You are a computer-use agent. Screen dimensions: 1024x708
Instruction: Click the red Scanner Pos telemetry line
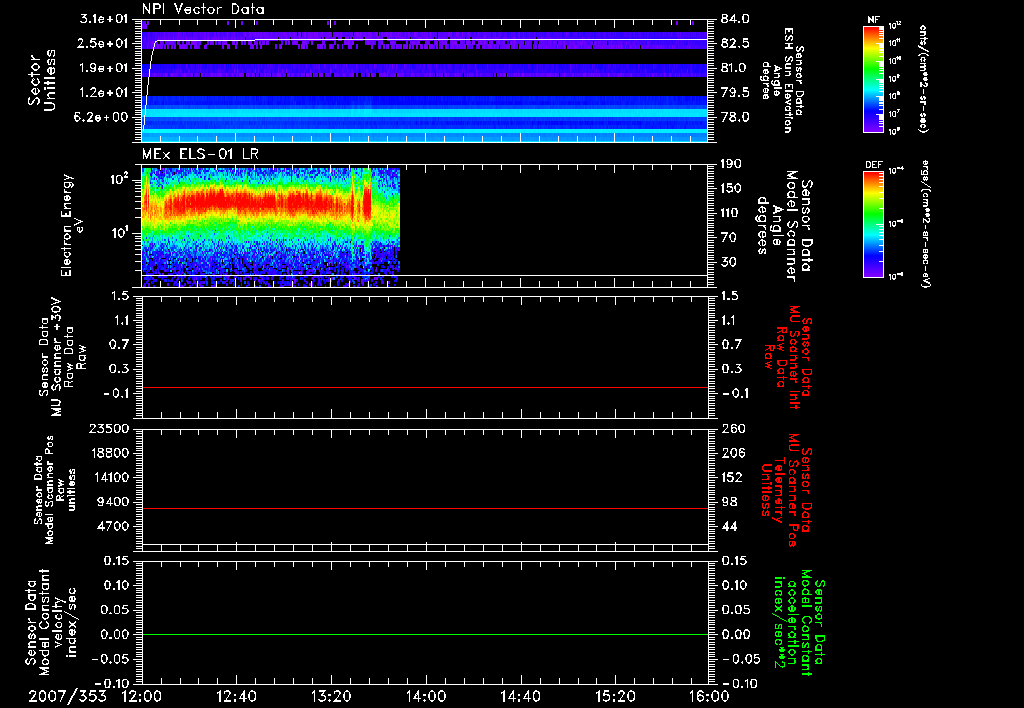[424, 508]
